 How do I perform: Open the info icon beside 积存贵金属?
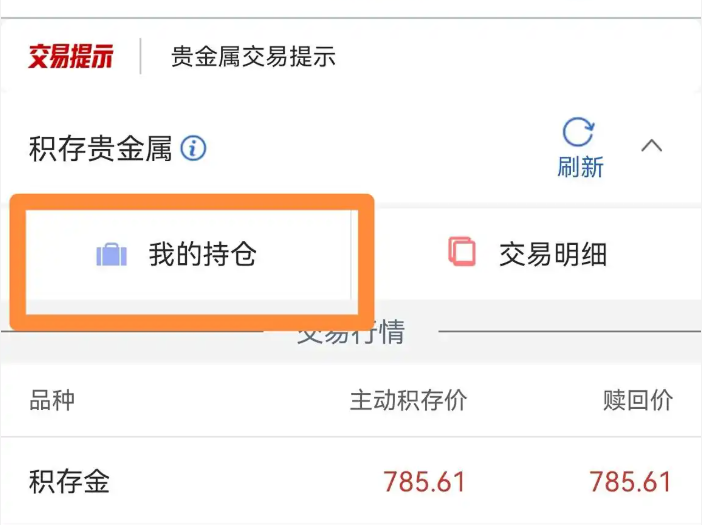click(193, 148)
